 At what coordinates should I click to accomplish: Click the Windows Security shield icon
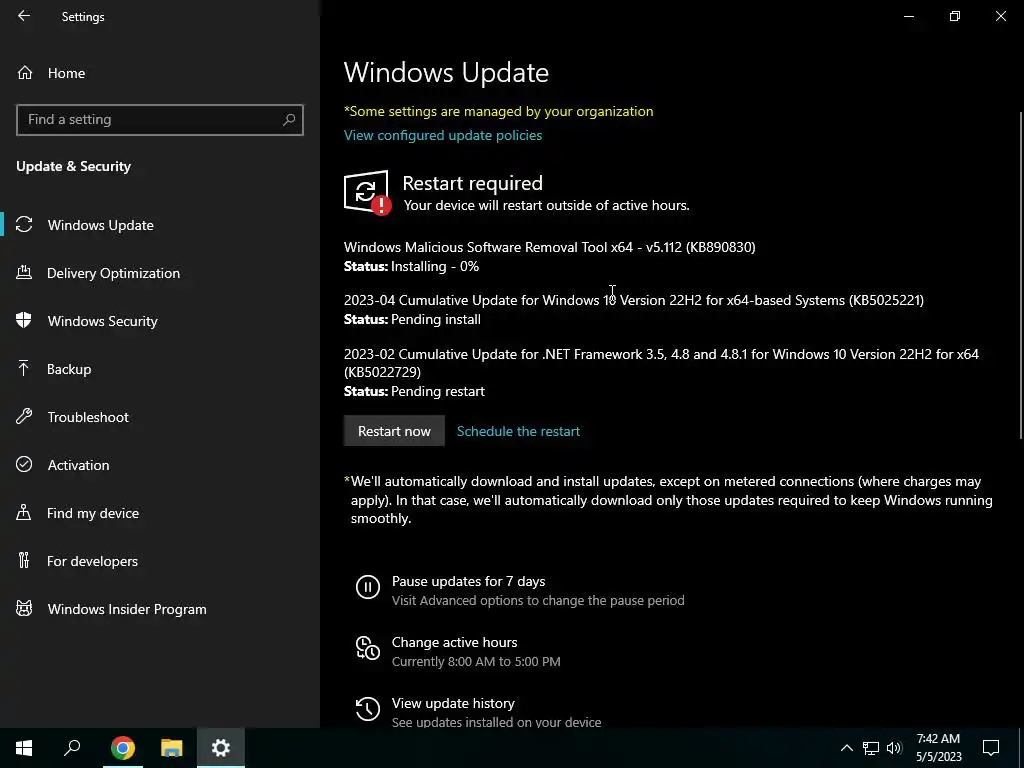click(24, 320)
